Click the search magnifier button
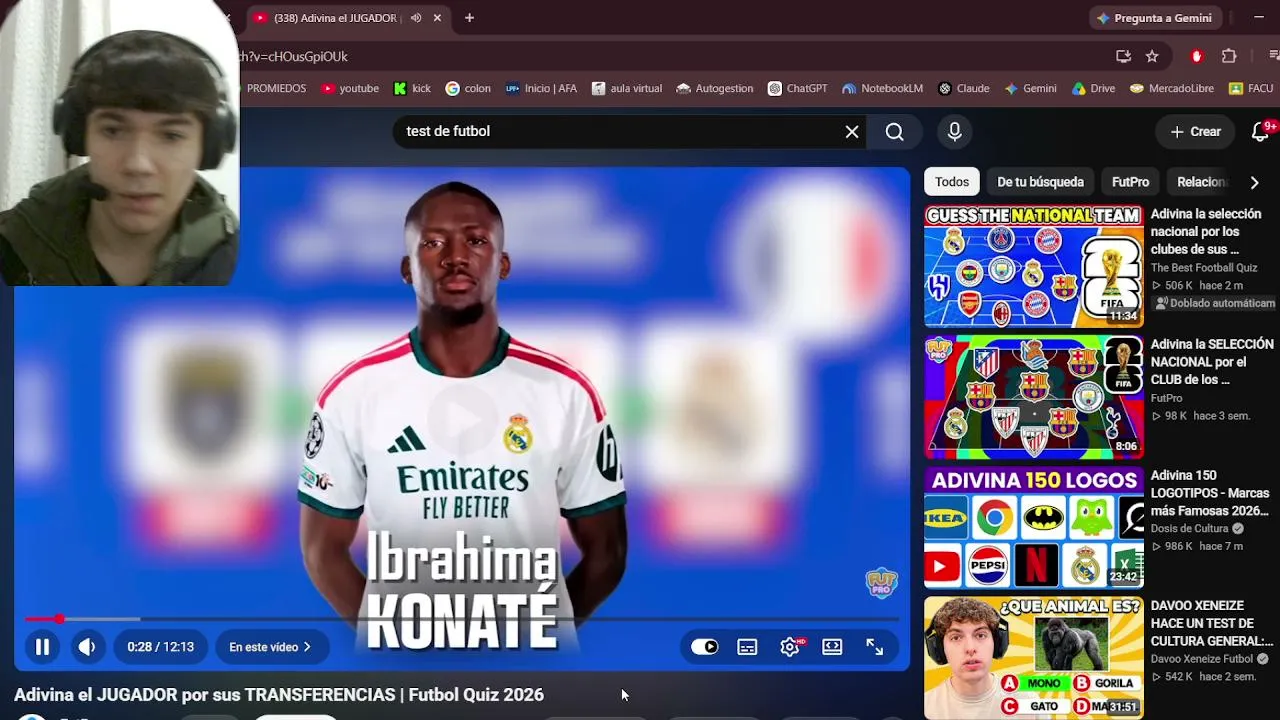This screenshot has height=720, width=1280. coord(895,131)
